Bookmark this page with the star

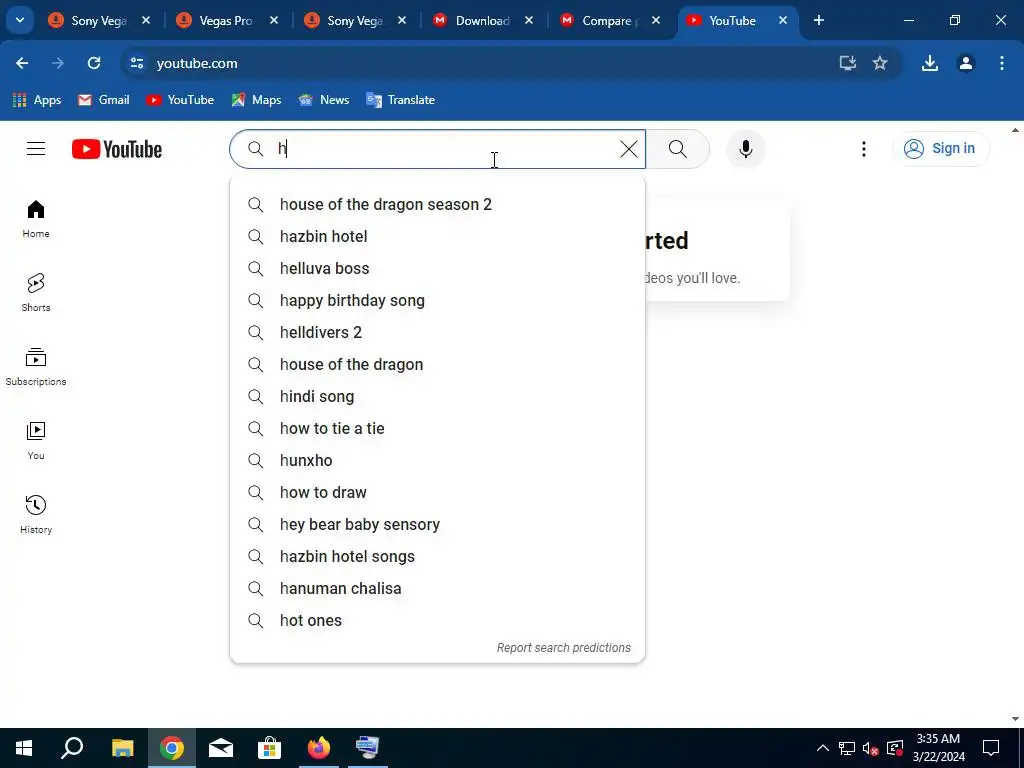pos(880,63)
